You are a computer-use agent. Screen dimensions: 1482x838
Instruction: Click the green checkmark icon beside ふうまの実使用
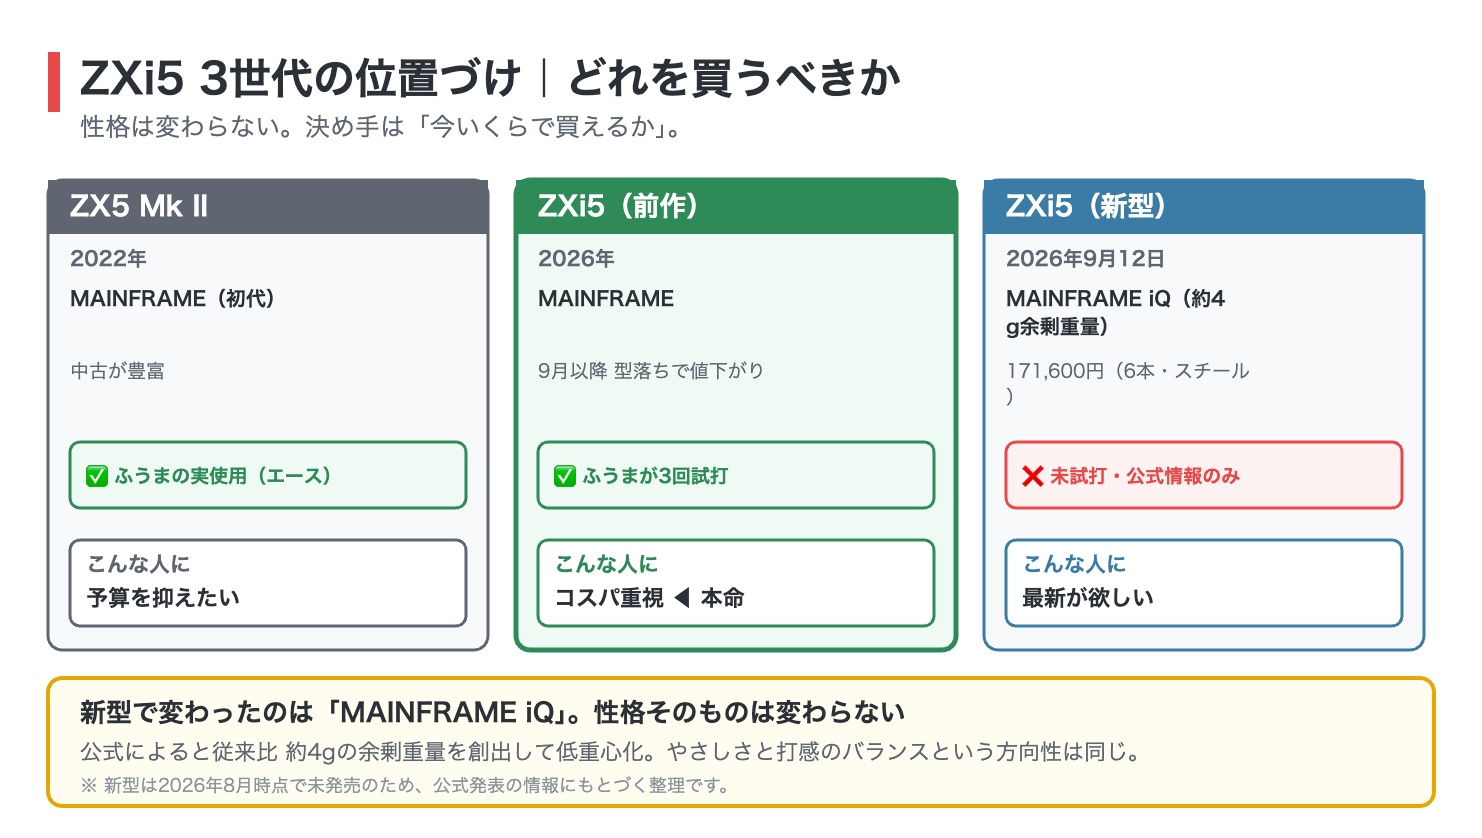[97, 476]
